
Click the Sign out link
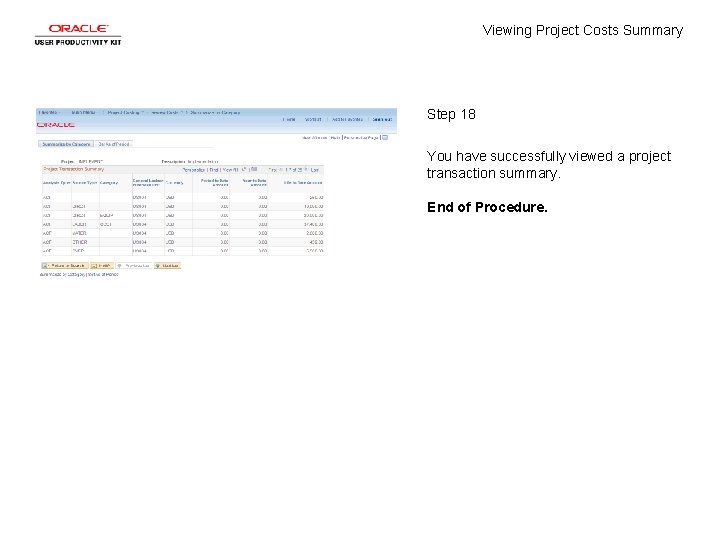382,119
